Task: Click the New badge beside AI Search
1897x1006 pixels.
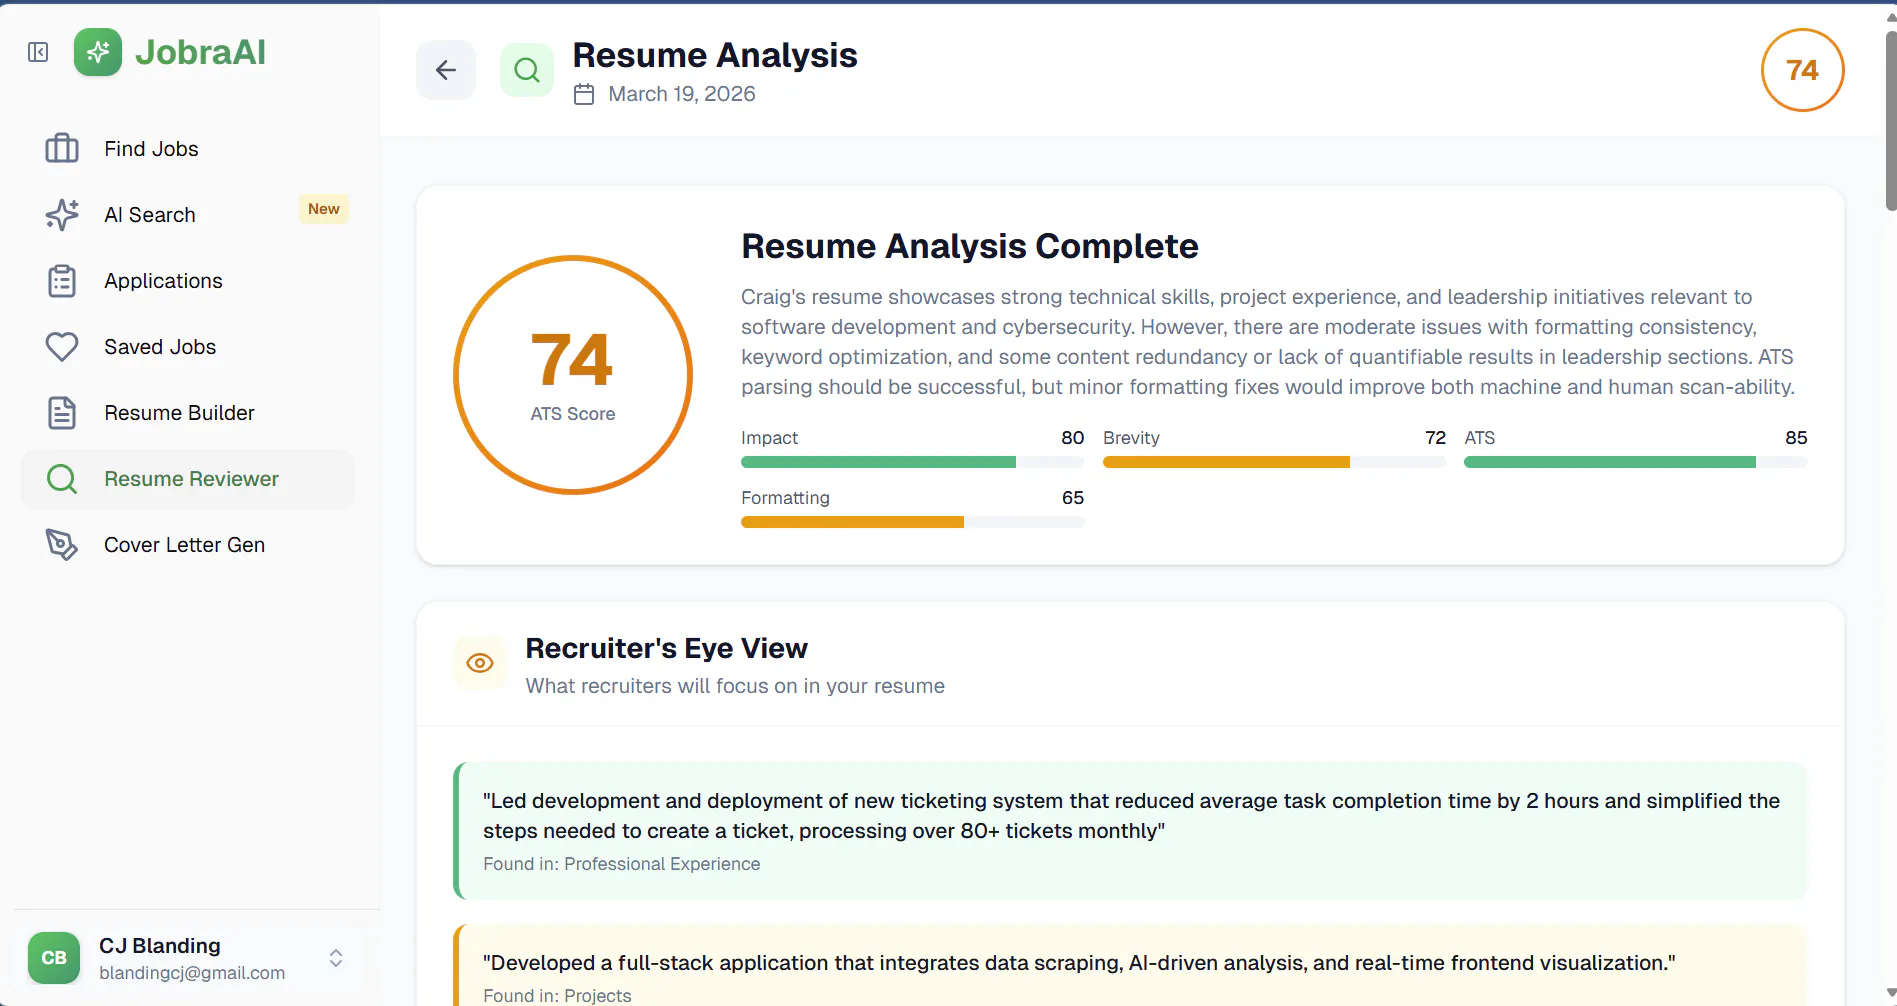Action: (x=324, y=209)
